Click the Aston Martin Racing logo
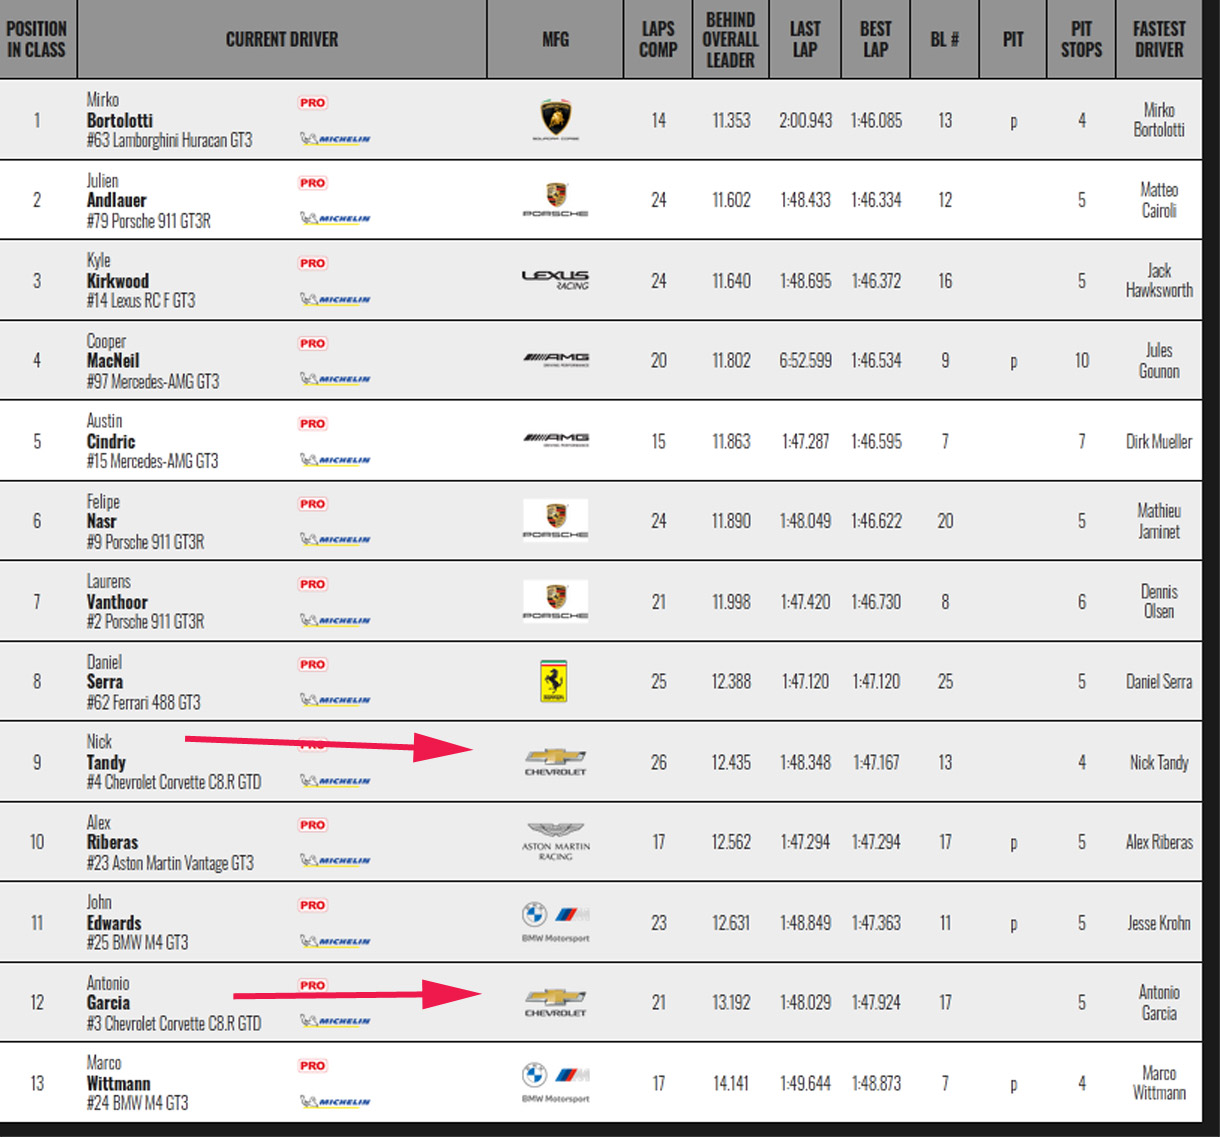Screen dimensions: 1220x1137 555,842
